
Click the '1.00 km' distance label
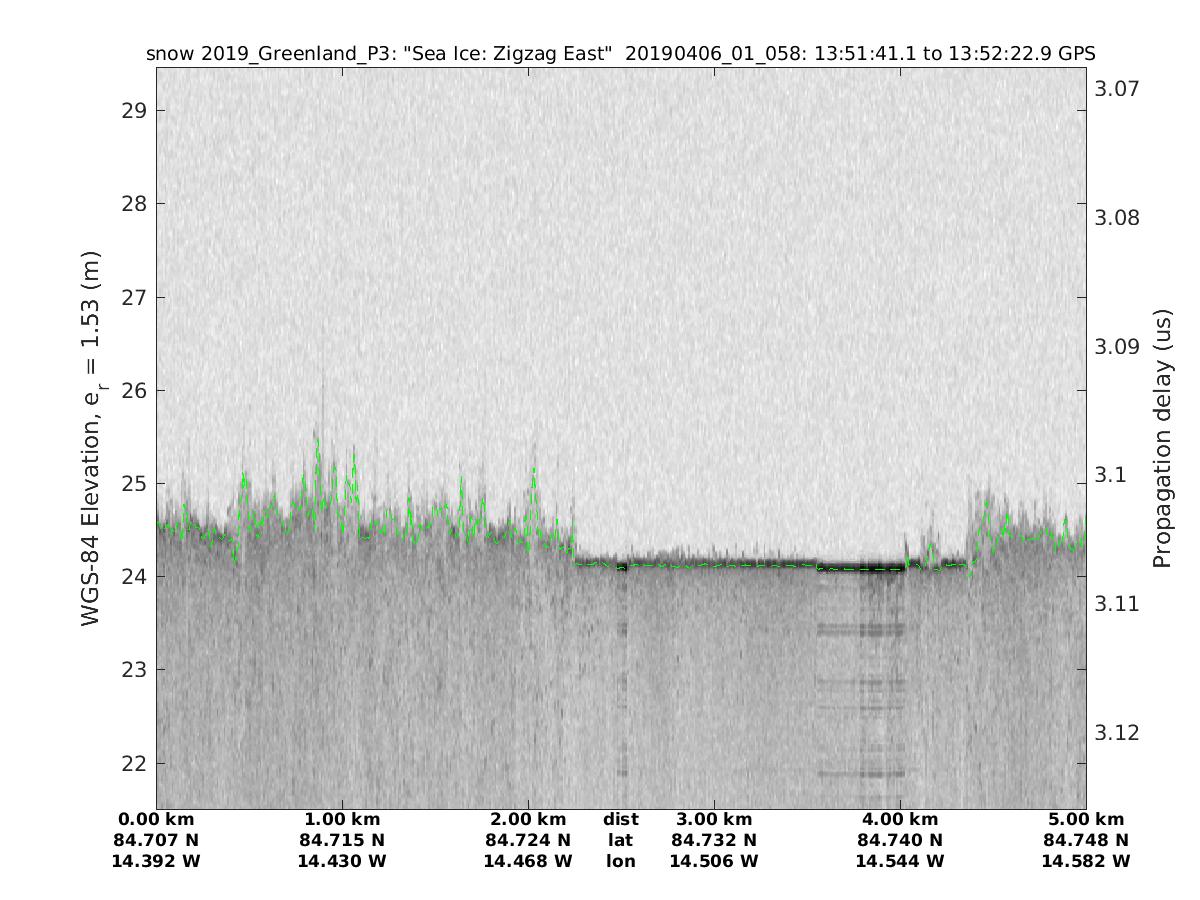342,820
